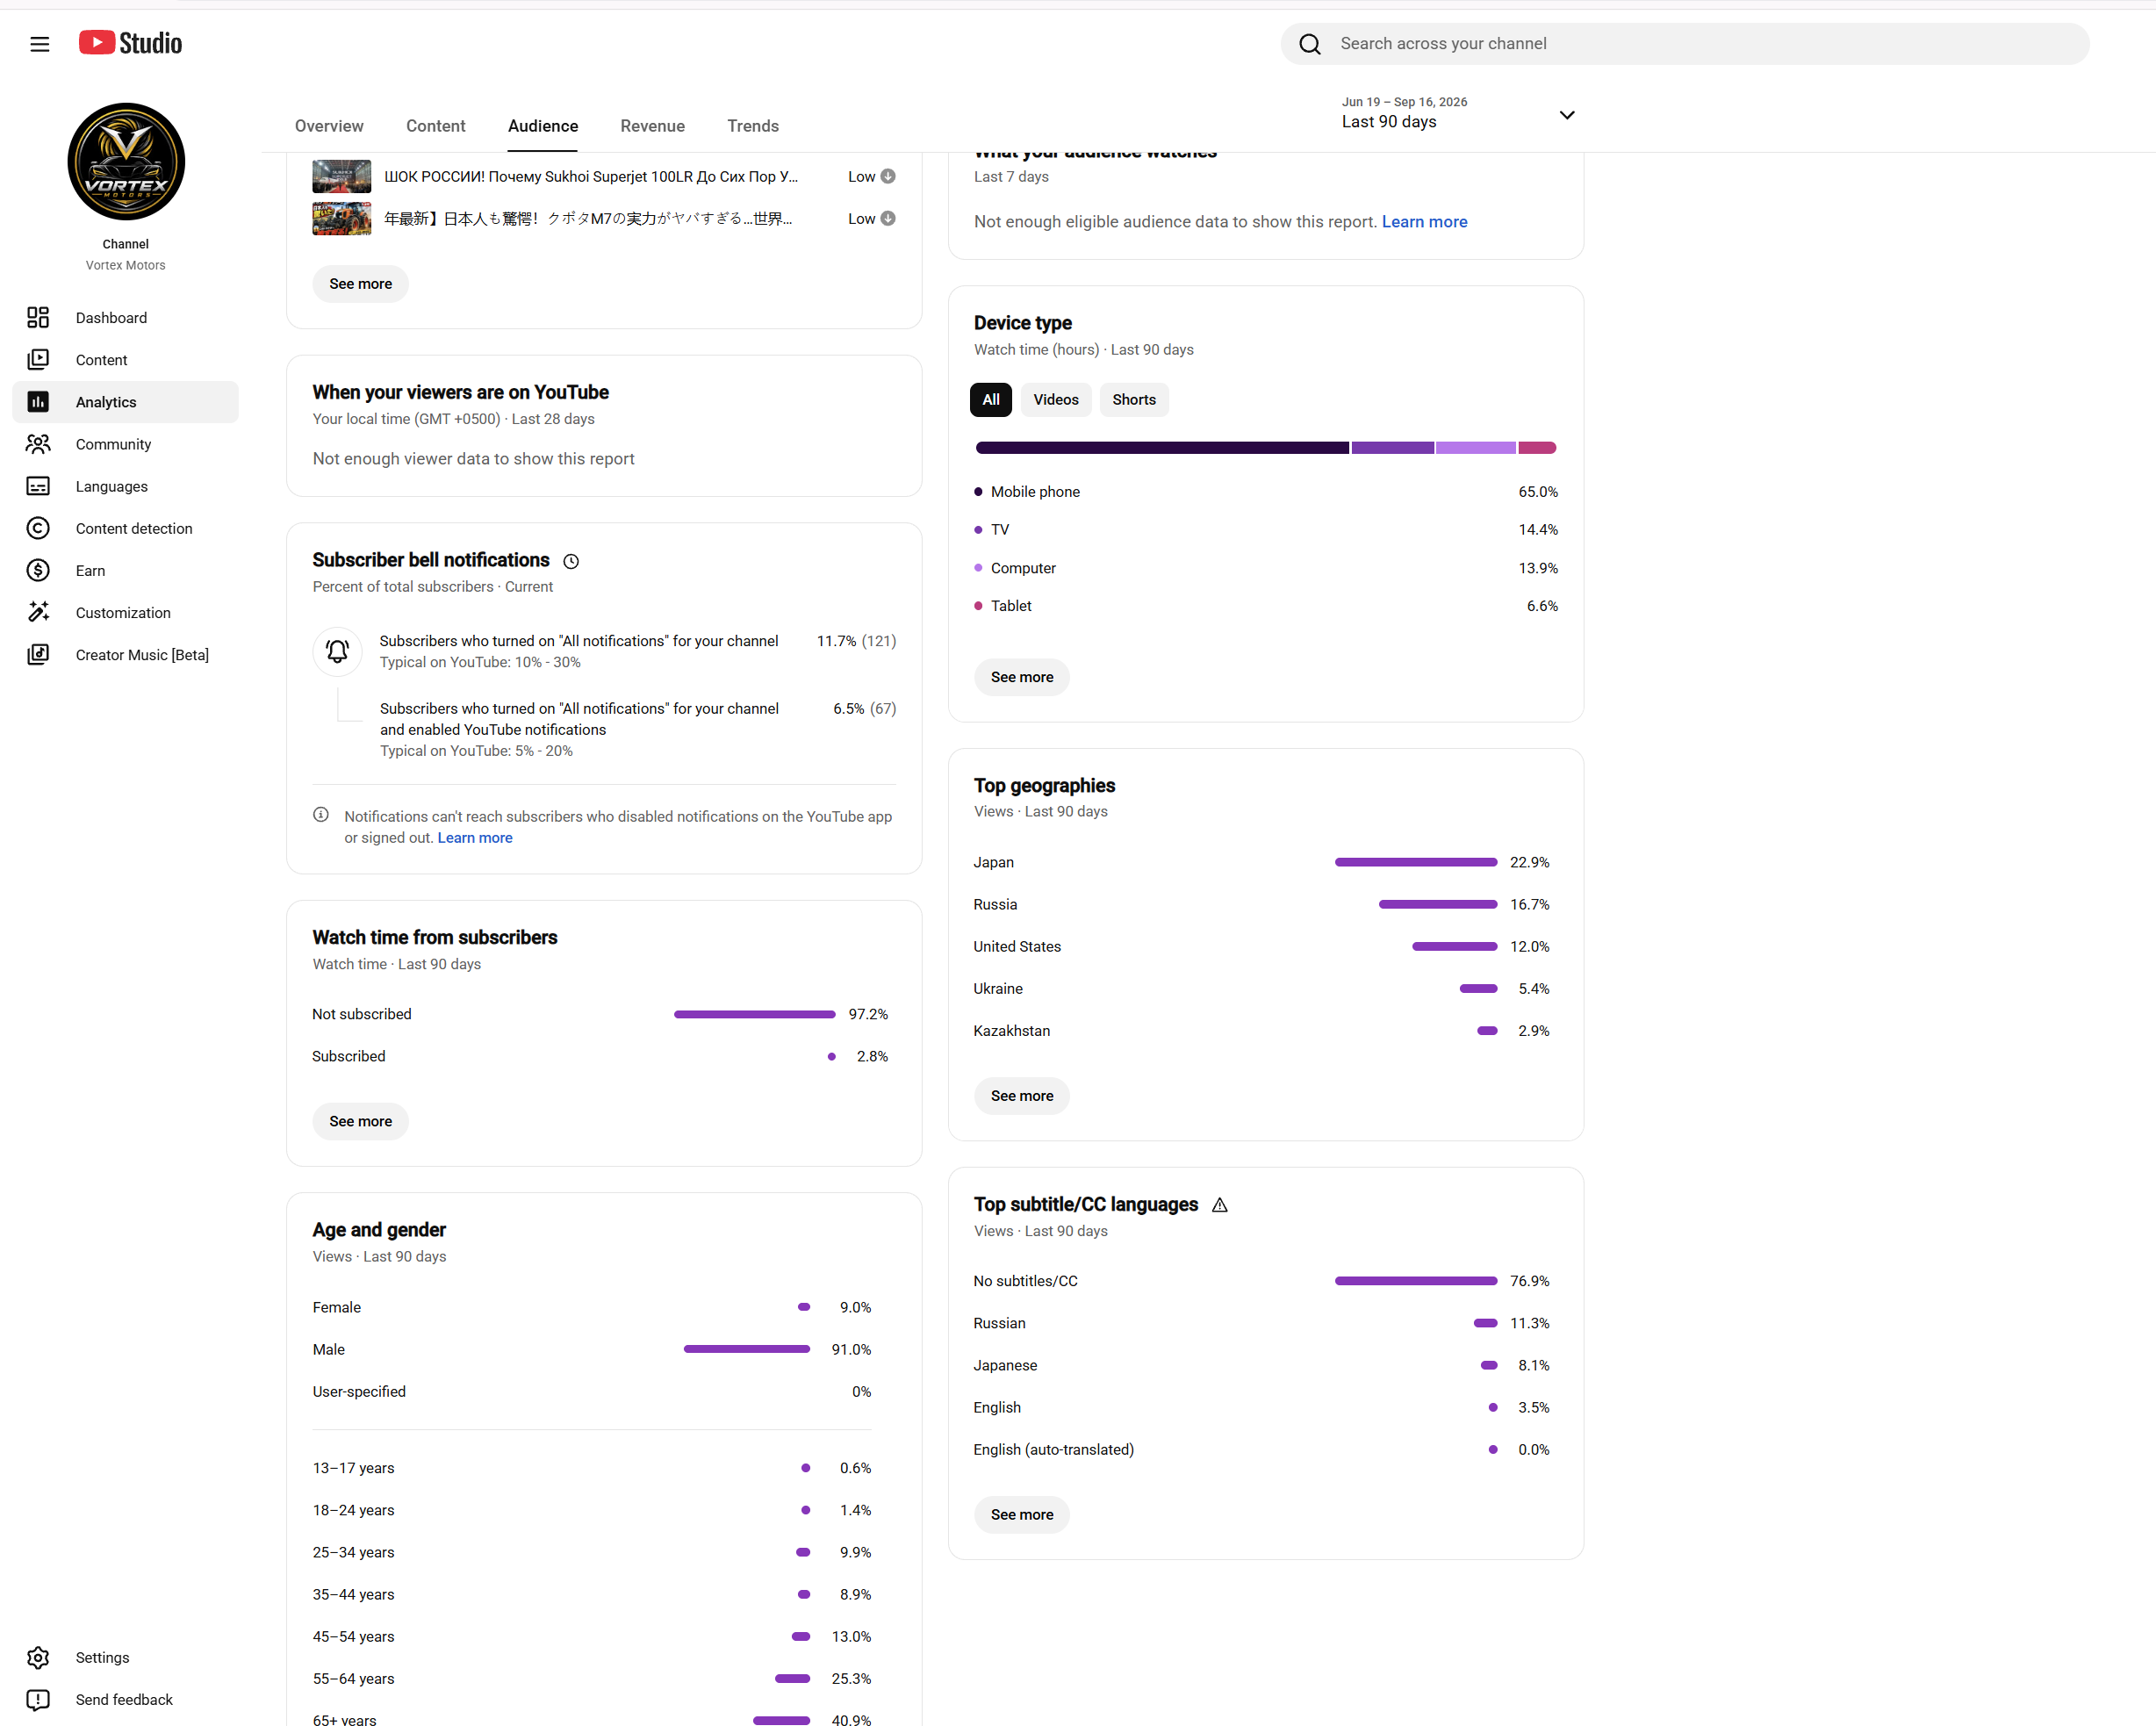This screenshot has width=2156, height=1726.
Task: Open Learn more in audience watches card
Action: click(x=1424, y=222)
